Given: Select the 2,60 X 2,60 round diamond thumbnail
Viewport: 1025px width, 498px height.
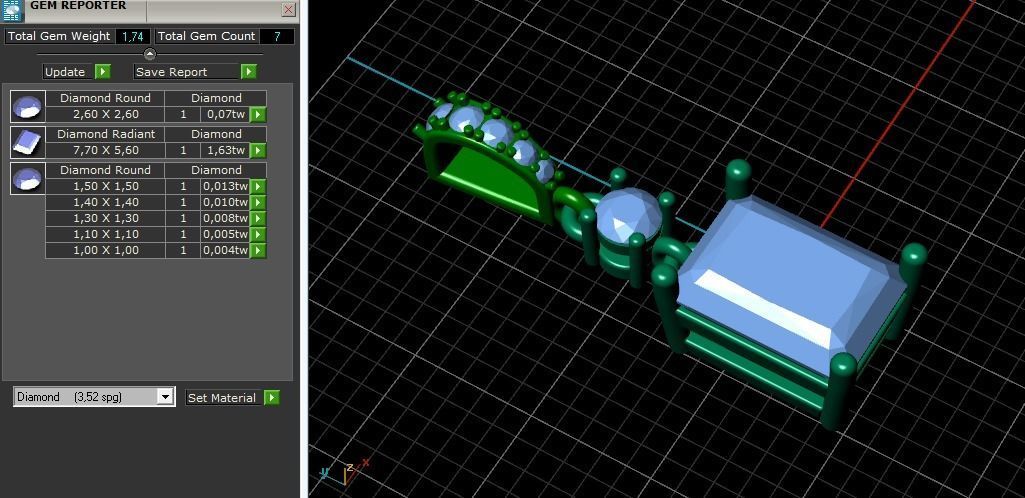Looking at the screenshot, I should click(x=28, y=107).
